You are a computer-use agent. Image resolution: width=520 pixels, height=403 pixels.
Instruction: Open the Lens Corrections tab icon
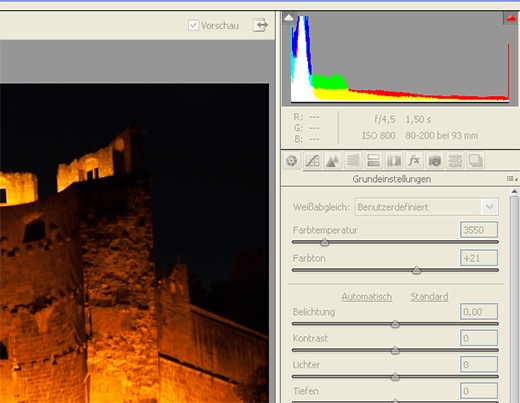click(x=394, y=161)
